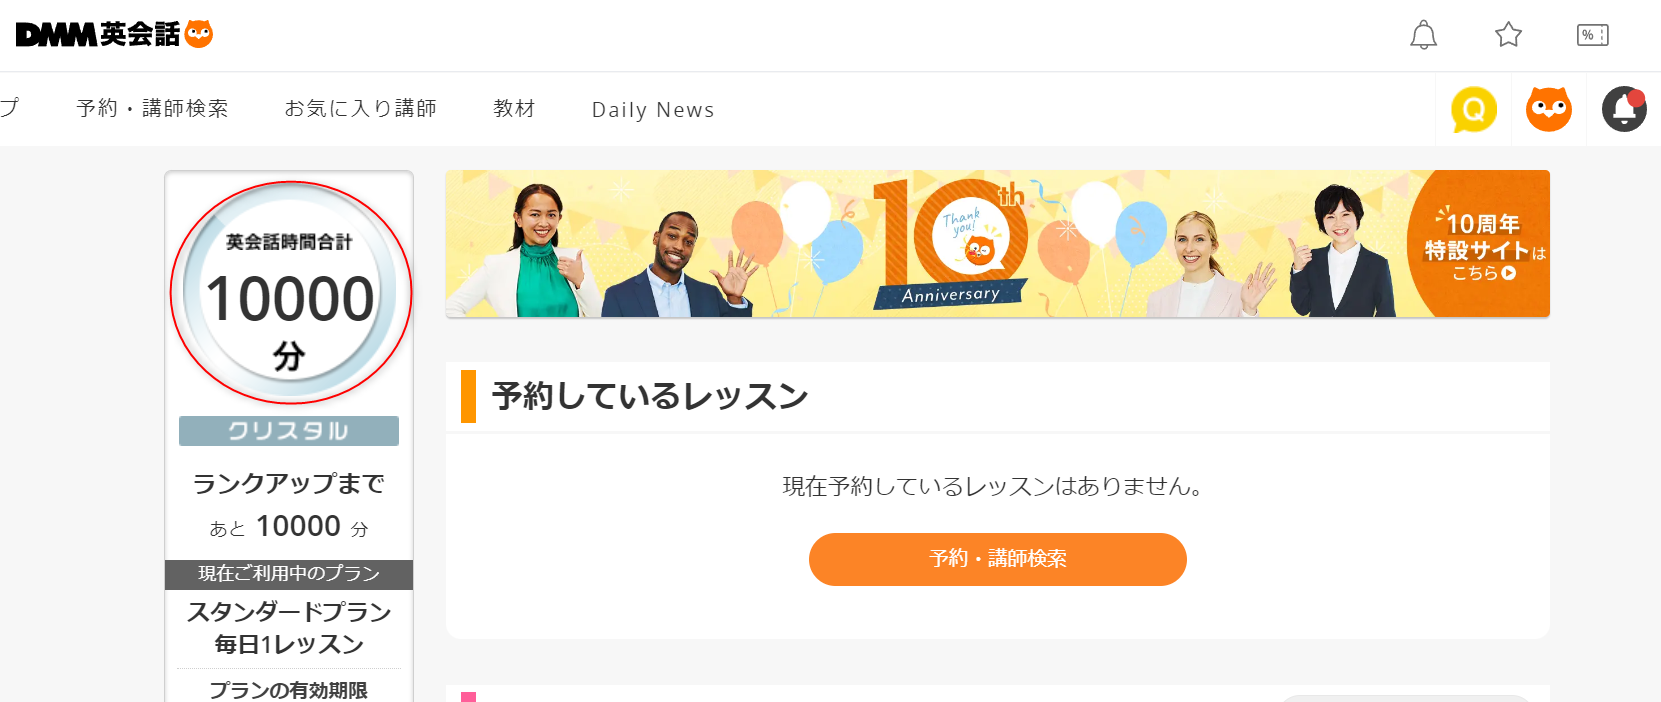The image size is (1661, 702).
Task: Open the 教材 menu item
Action: click(x=514, y=108)
